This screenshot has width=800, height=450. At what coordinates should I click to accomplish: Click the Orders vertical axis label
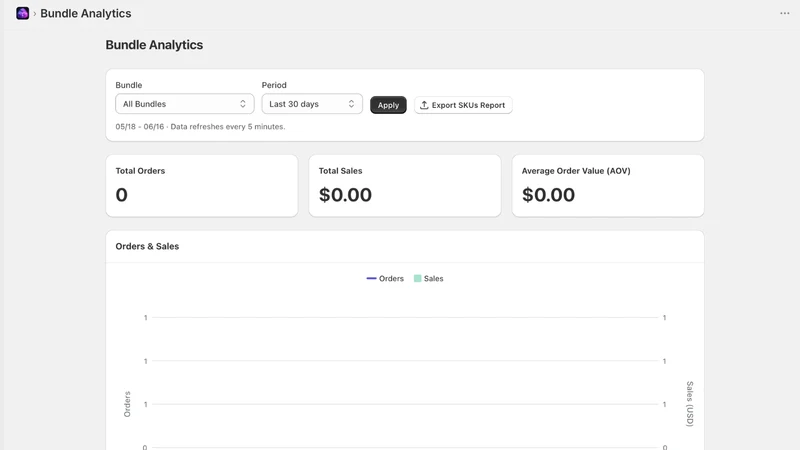128,404
